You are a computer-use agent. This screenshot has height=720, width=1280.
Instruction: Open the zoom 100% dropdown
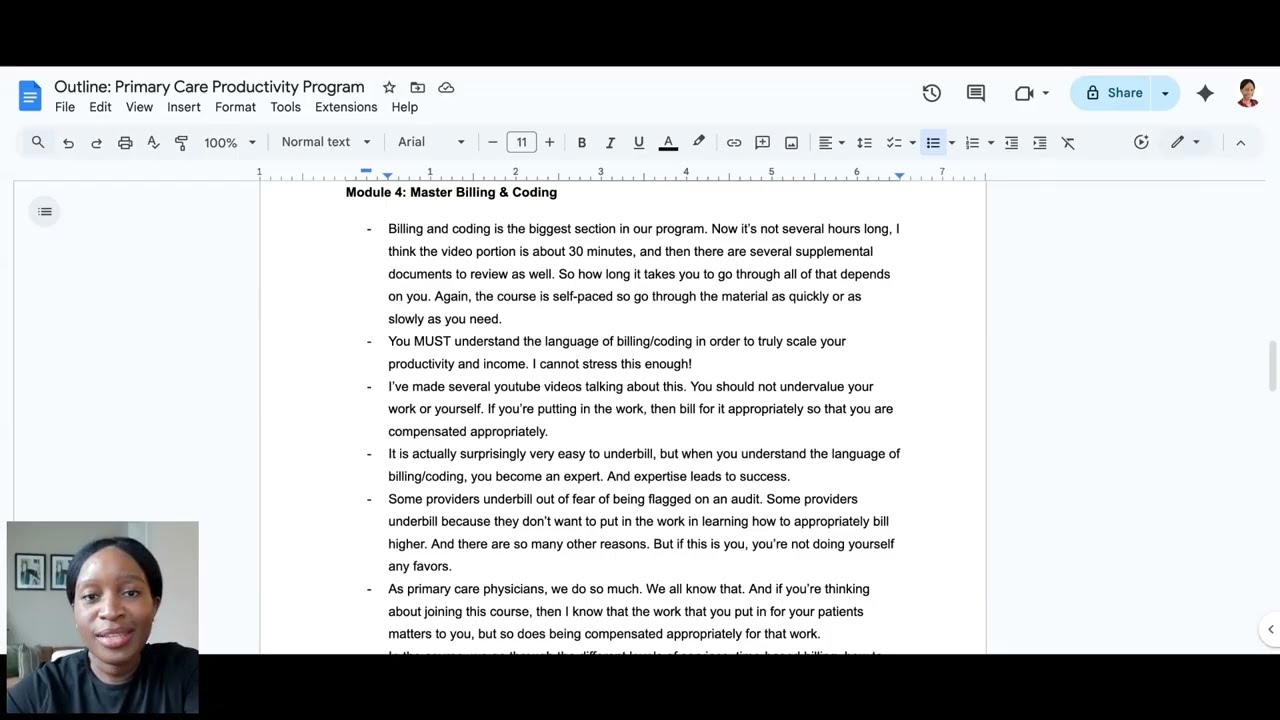[230, 142]
